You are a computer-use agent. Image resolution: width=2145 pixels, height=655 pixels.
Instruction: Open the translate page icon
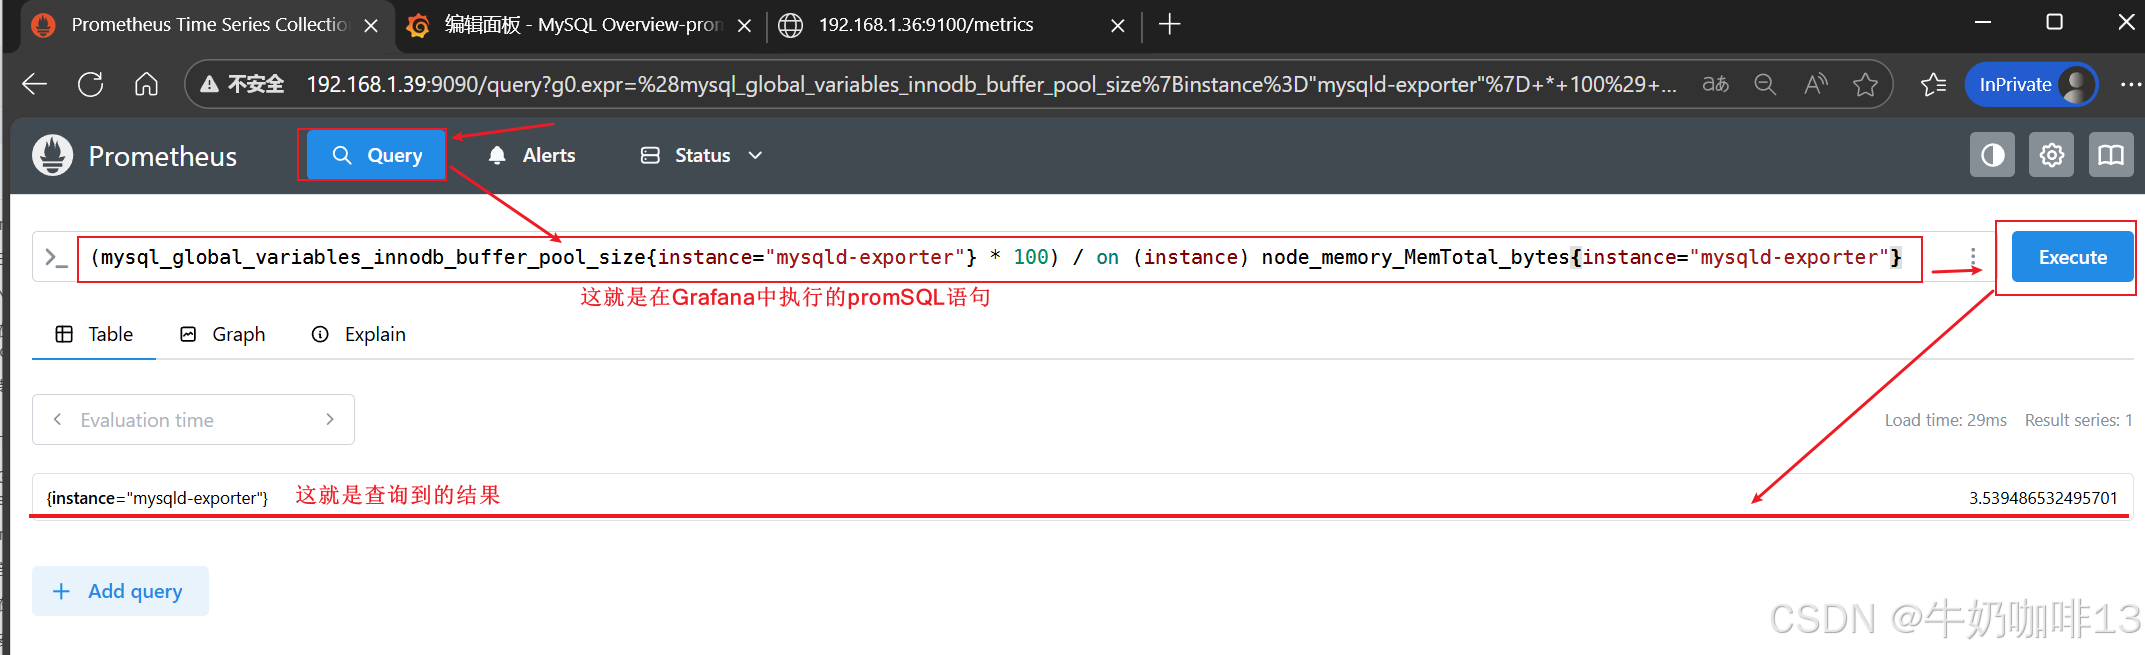pyautogui.click(x=1716, y=85)
